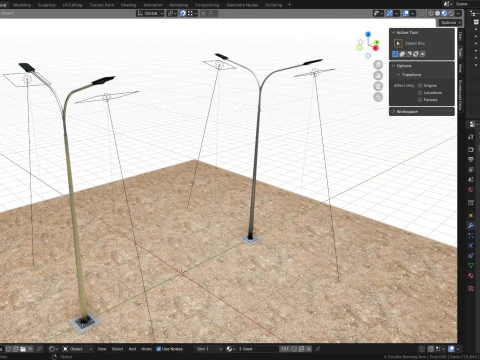
Task: Open the View sidebar tab
Action: point(460,68)
